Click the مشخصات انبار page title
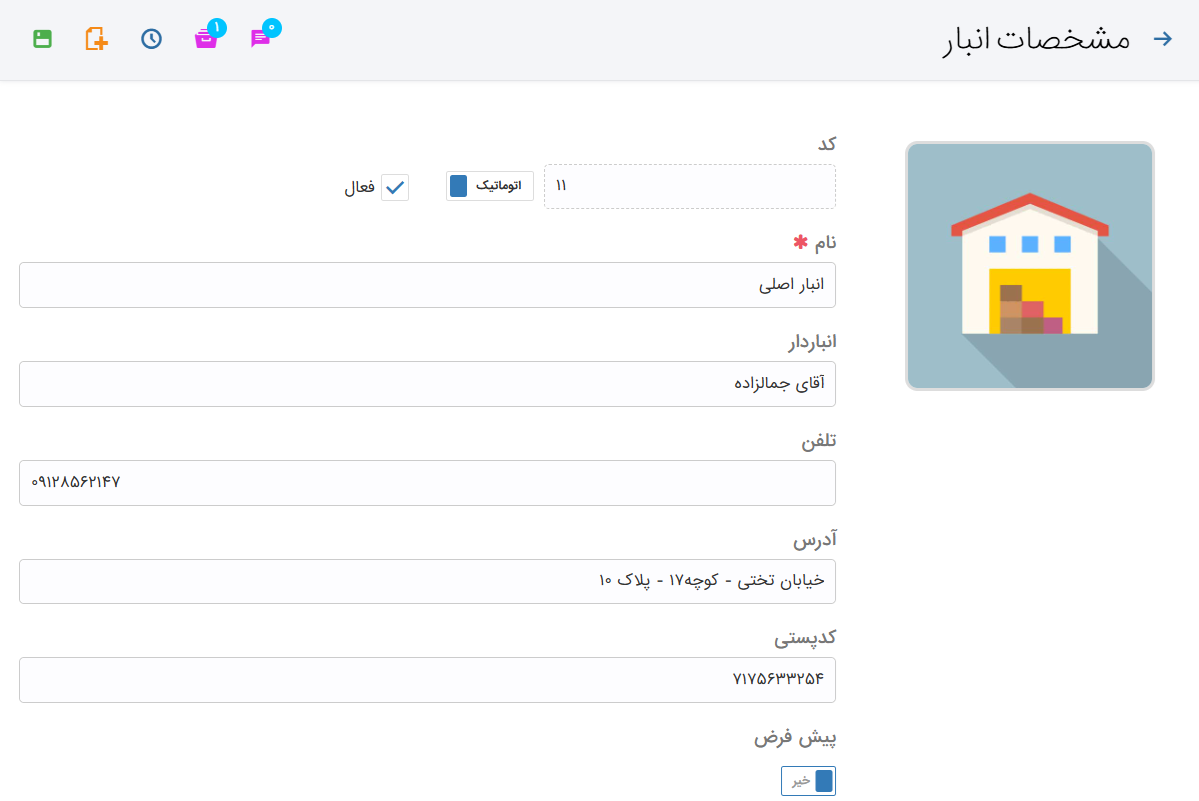The width and height of the screenshot is (1199, 801). point(1036,39)
